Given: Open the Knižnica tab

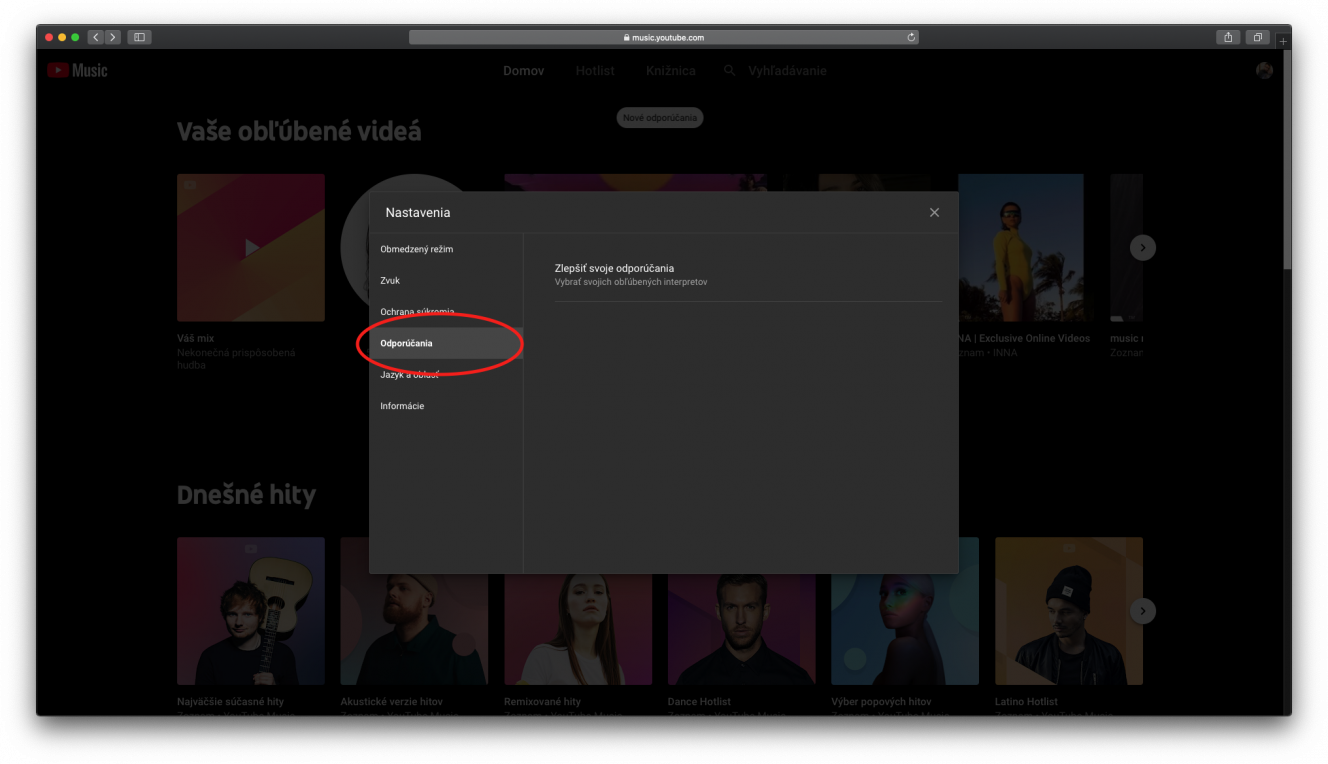Looking at the screenshot, I should point(671,71).
